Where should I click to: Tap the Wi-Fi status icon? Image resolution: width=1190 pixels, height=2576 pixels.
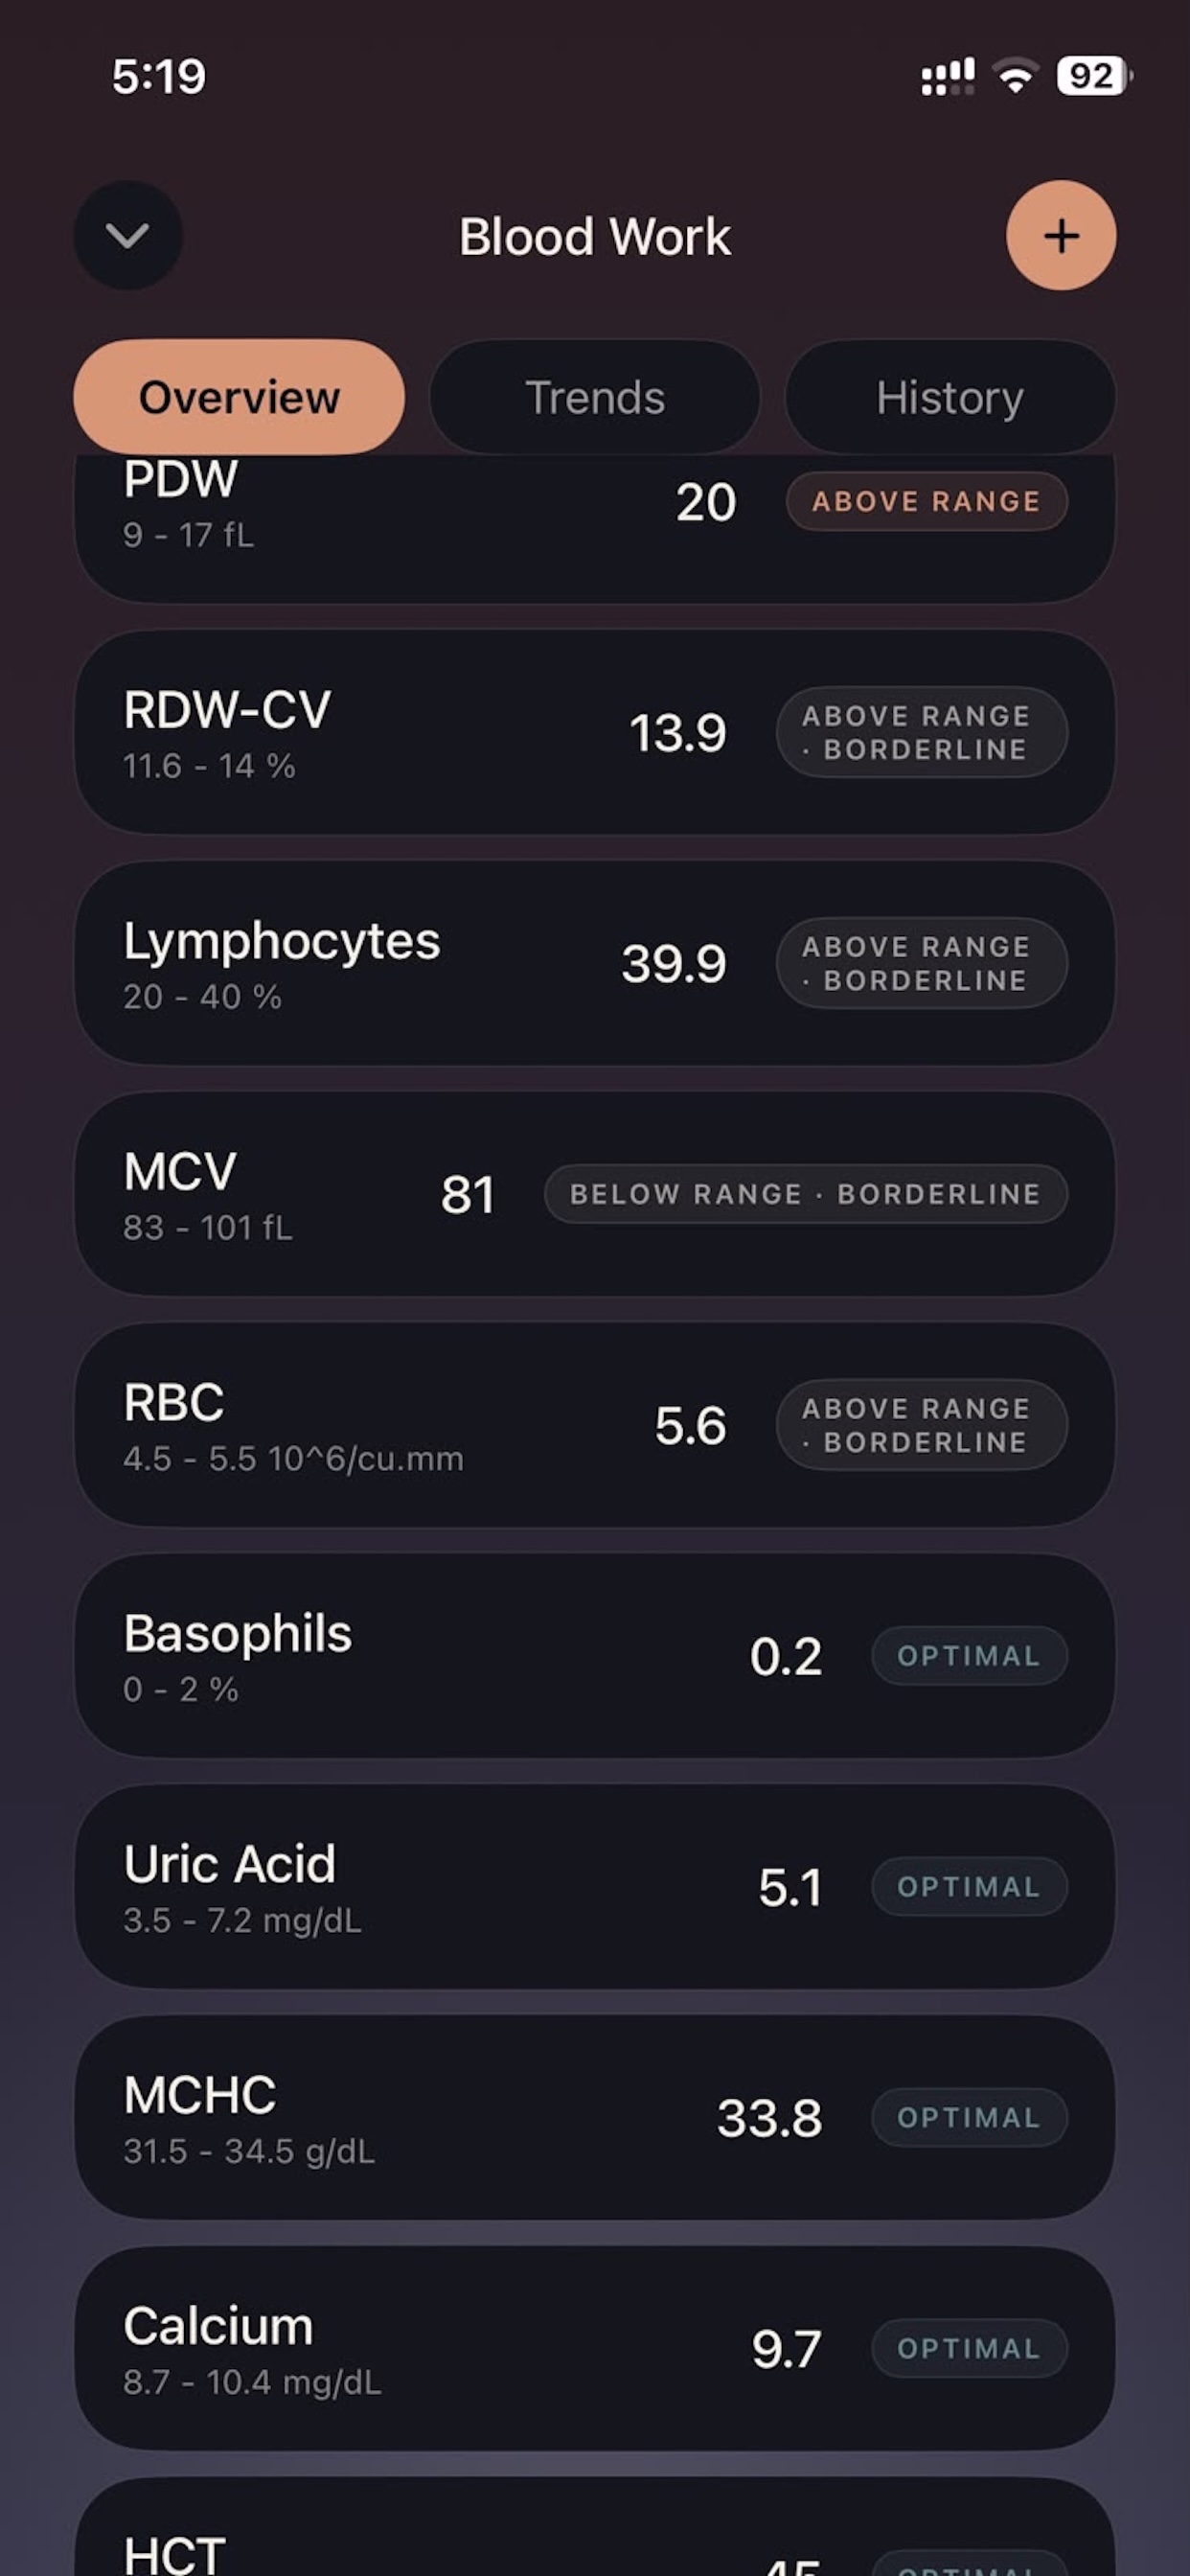pyautogui.click(x=1016, y=76)
